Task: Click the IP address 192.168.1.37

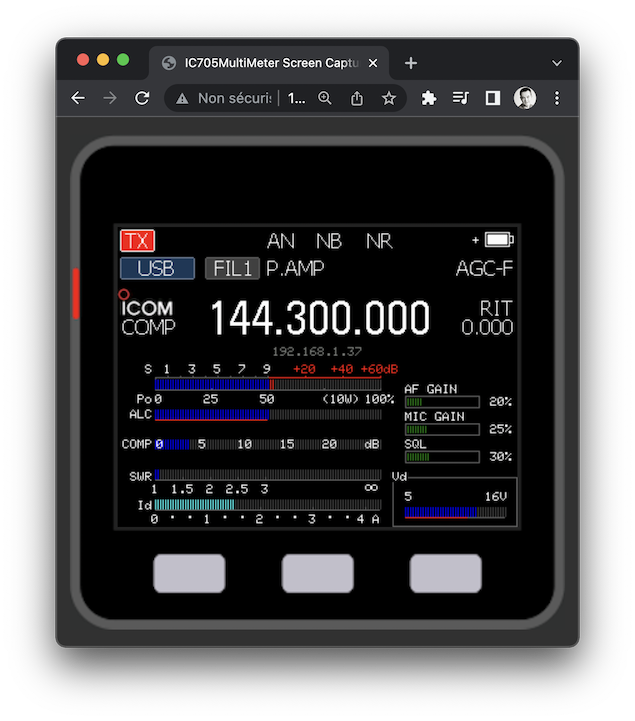Action: coord(317,352)
